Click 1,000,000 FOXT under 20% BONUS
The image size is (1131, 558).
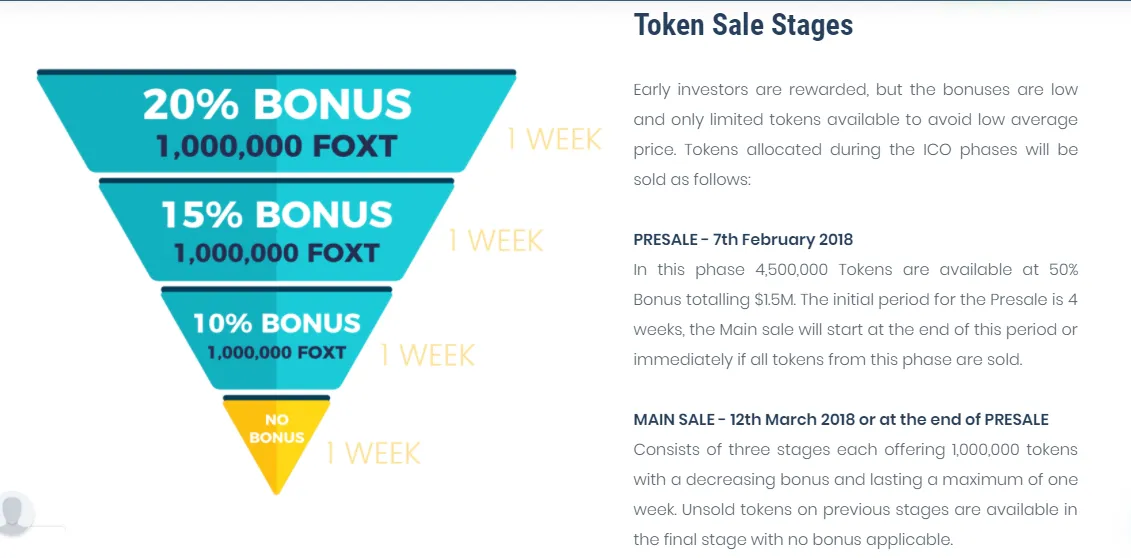(276, 147)
